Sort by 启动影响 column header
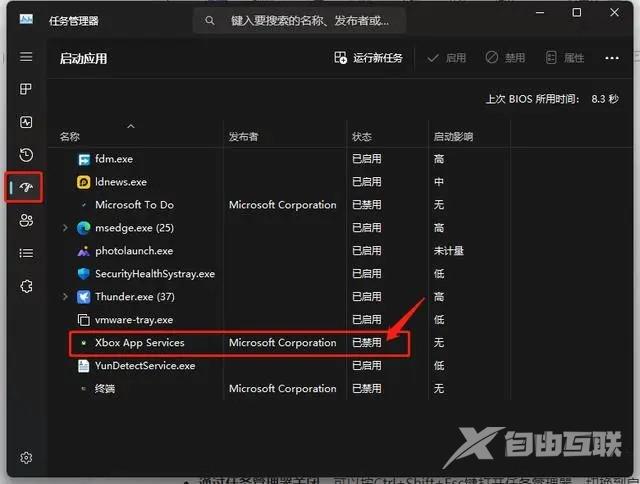 [453, 137]
